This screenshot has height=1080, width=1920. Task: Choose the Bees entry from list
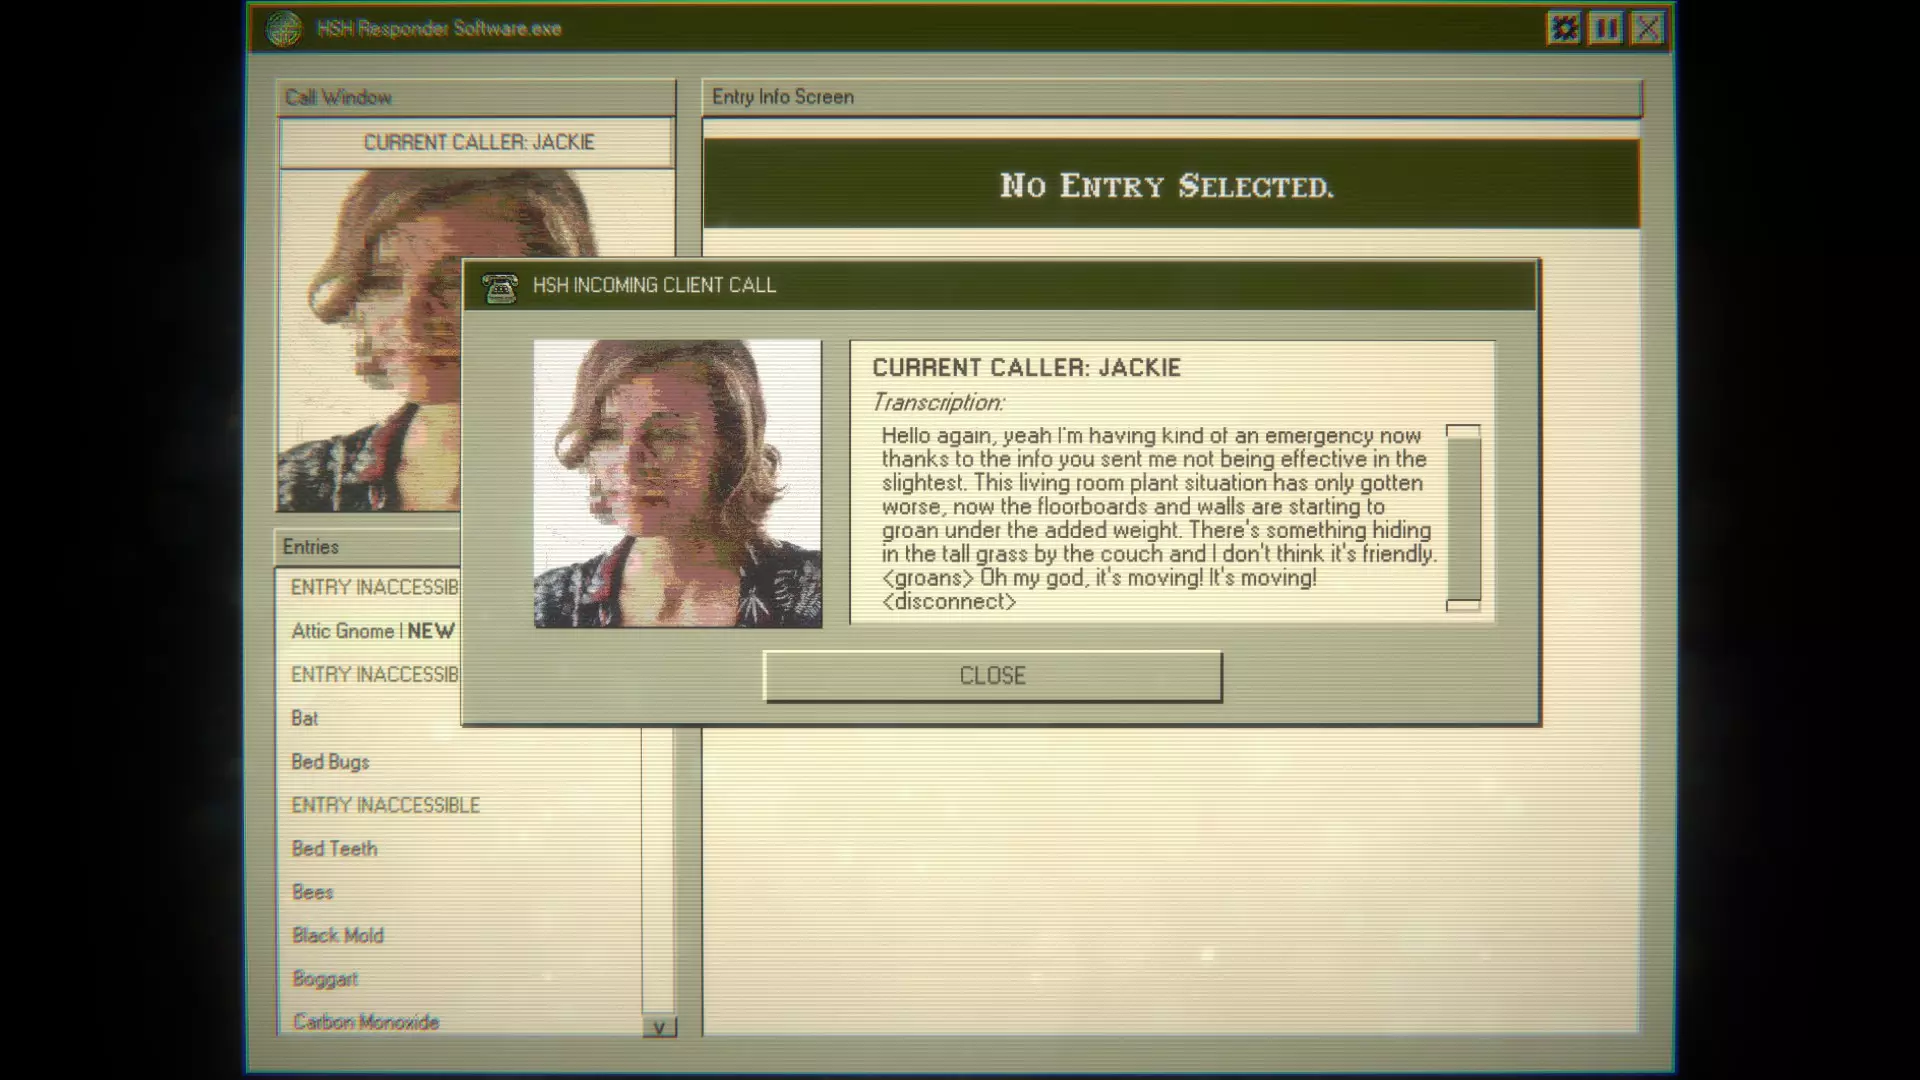coord(312,892)
